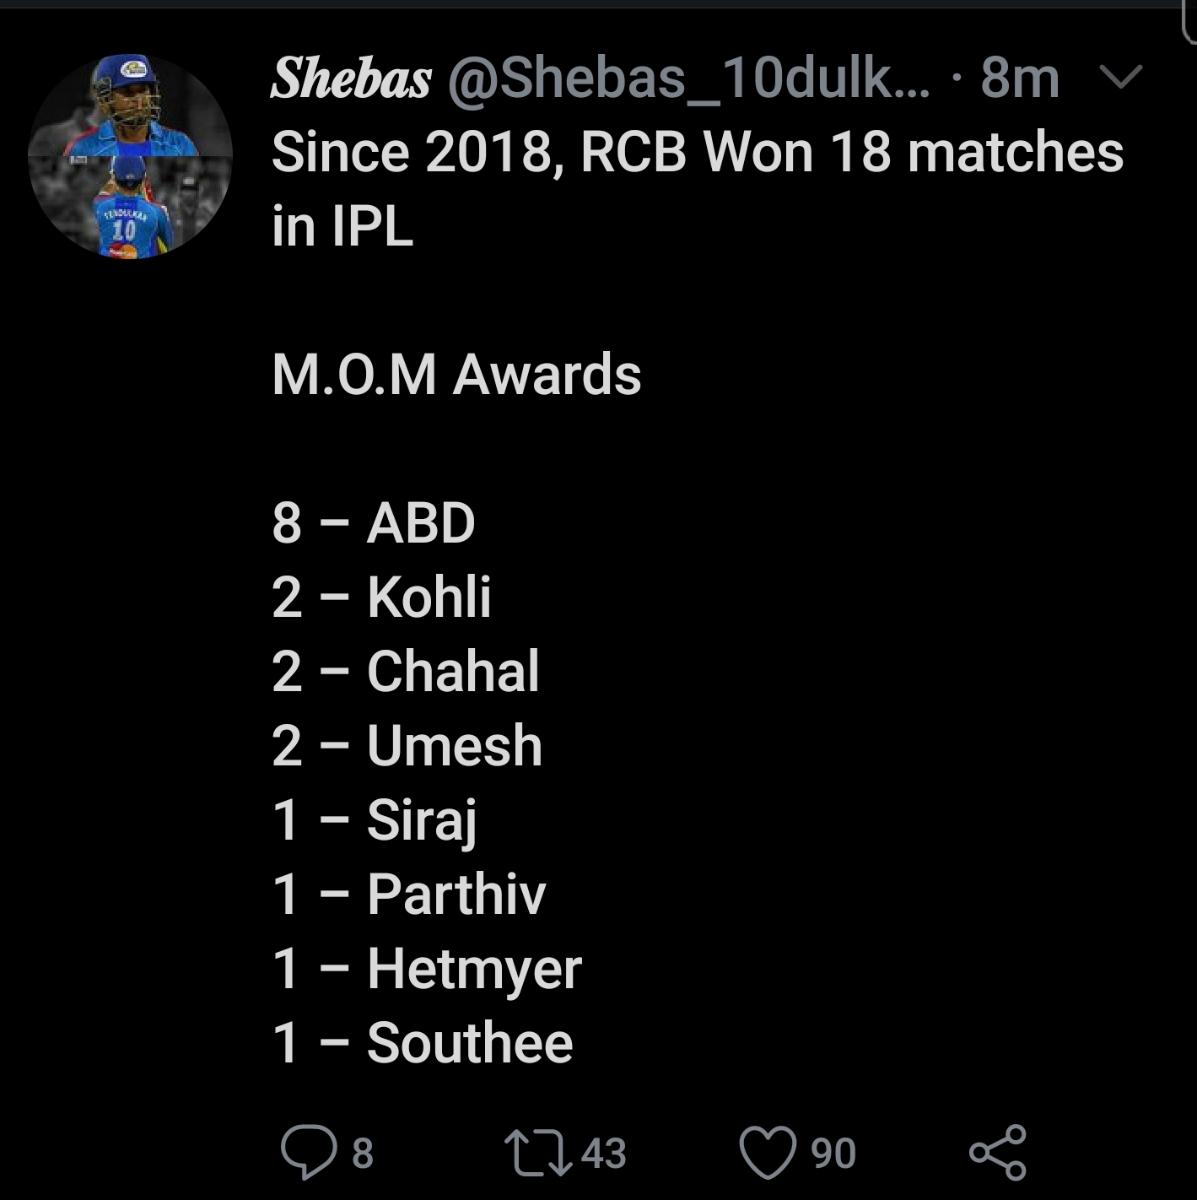View the 8 replies count
The height and width of the screenshot is (1200, 1197).
pyautogui.click(x=362, y=1153)
